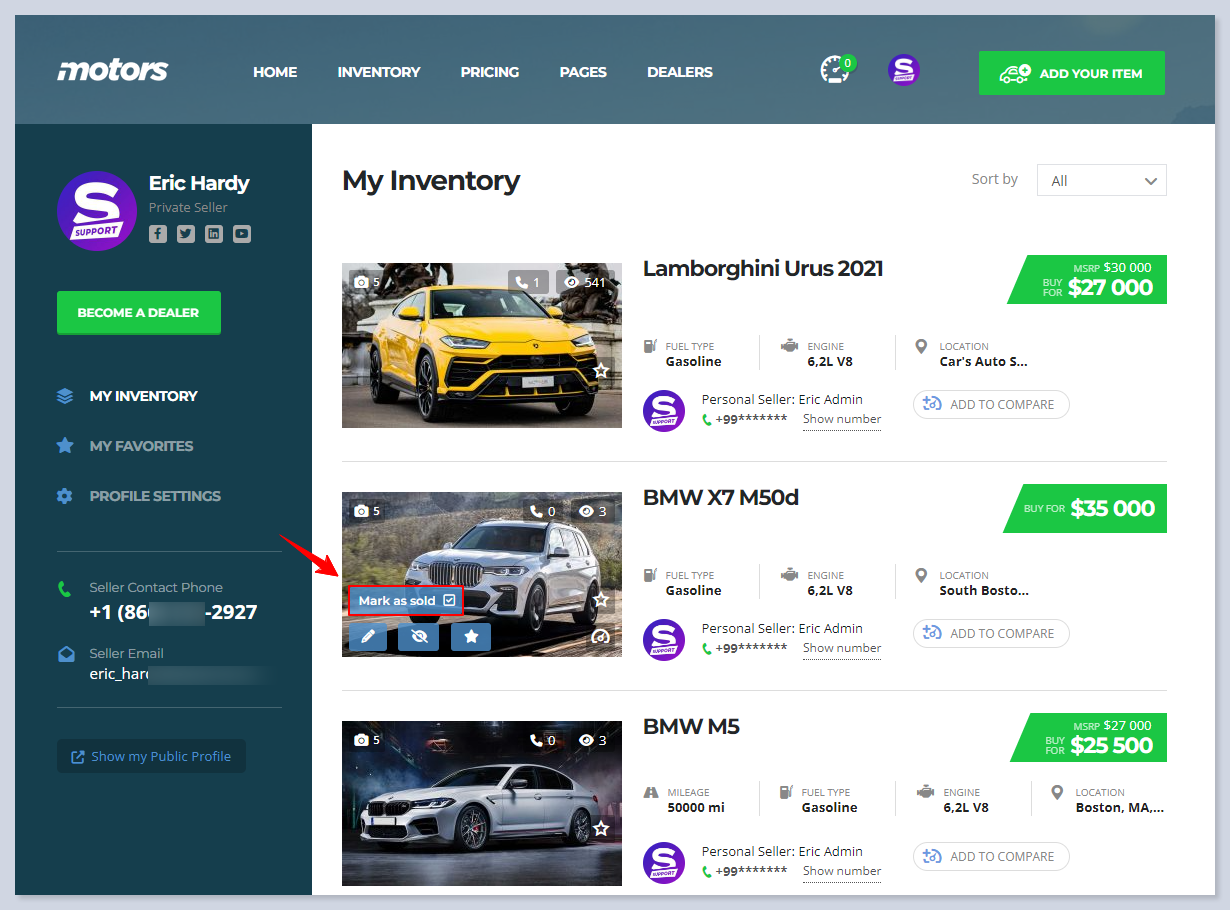Expand the Inventory menu in navigation
Image resolution: width=1230 pixels, height=910 pixels.
(x=378, y=72)
